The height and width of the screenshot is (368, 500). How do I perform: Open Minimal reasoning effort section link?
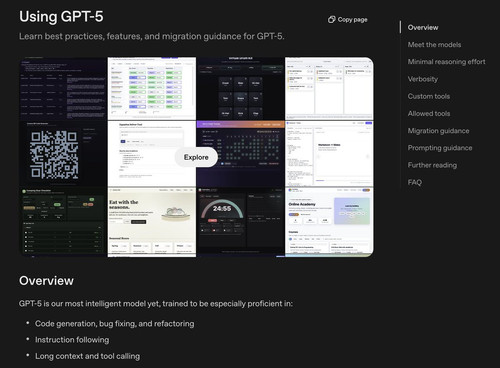coord(446,62)
